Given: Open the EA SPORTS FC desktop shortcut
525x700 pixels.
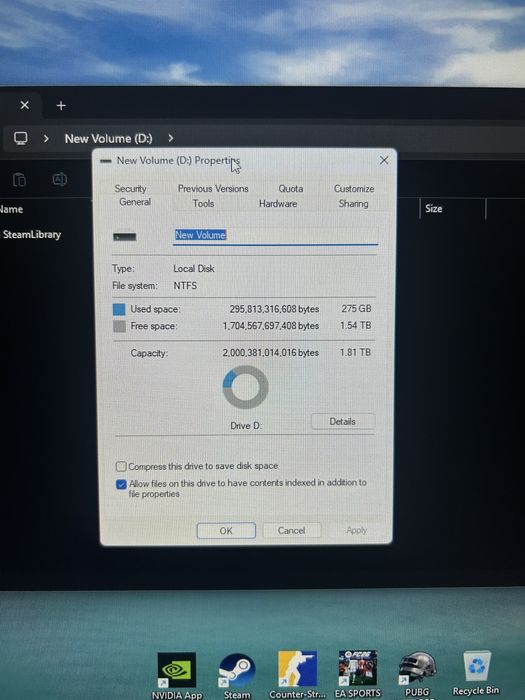Looking at the screenshot, I should (358, 675).
